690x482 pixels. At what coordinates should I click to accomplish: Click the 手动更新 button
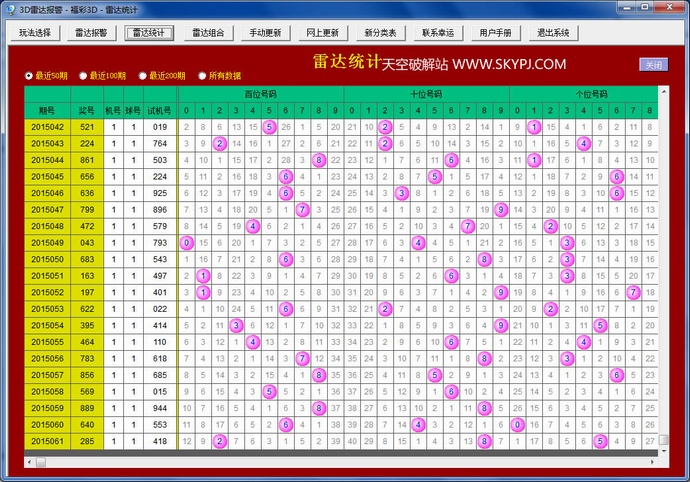click(265, 33)
